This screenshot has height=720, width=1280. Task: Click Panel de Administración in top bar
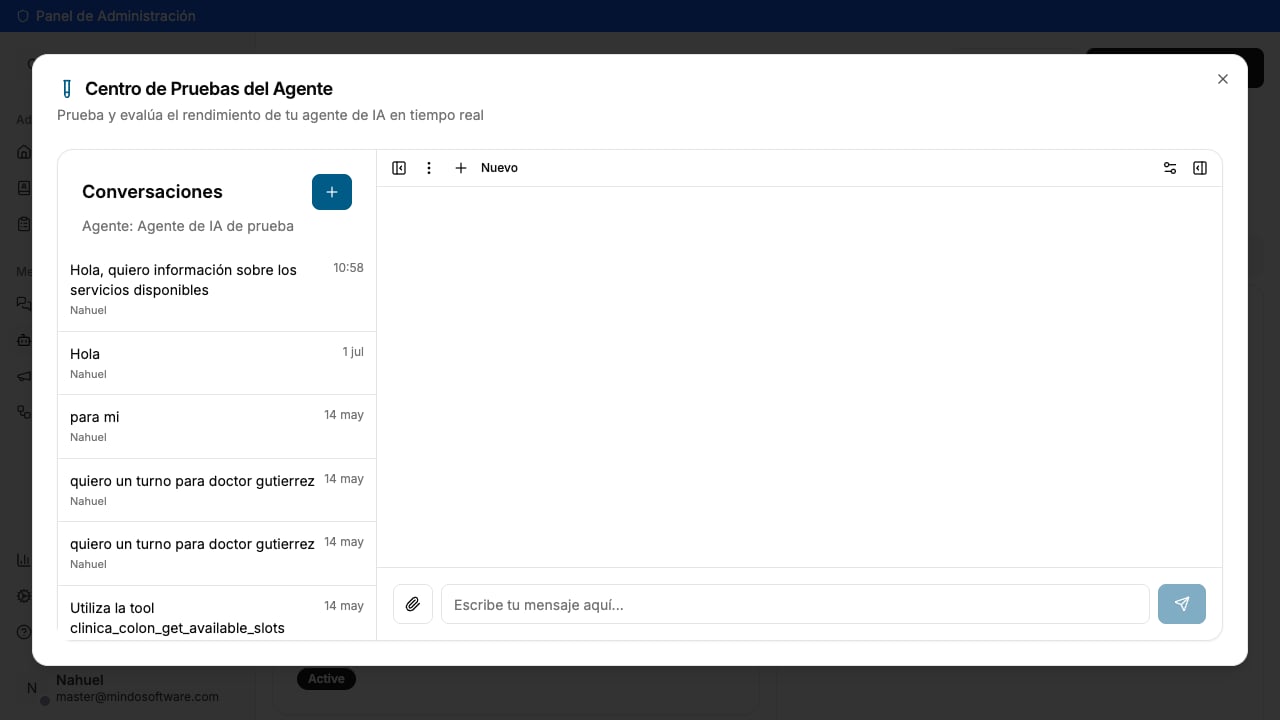[116, 16]
